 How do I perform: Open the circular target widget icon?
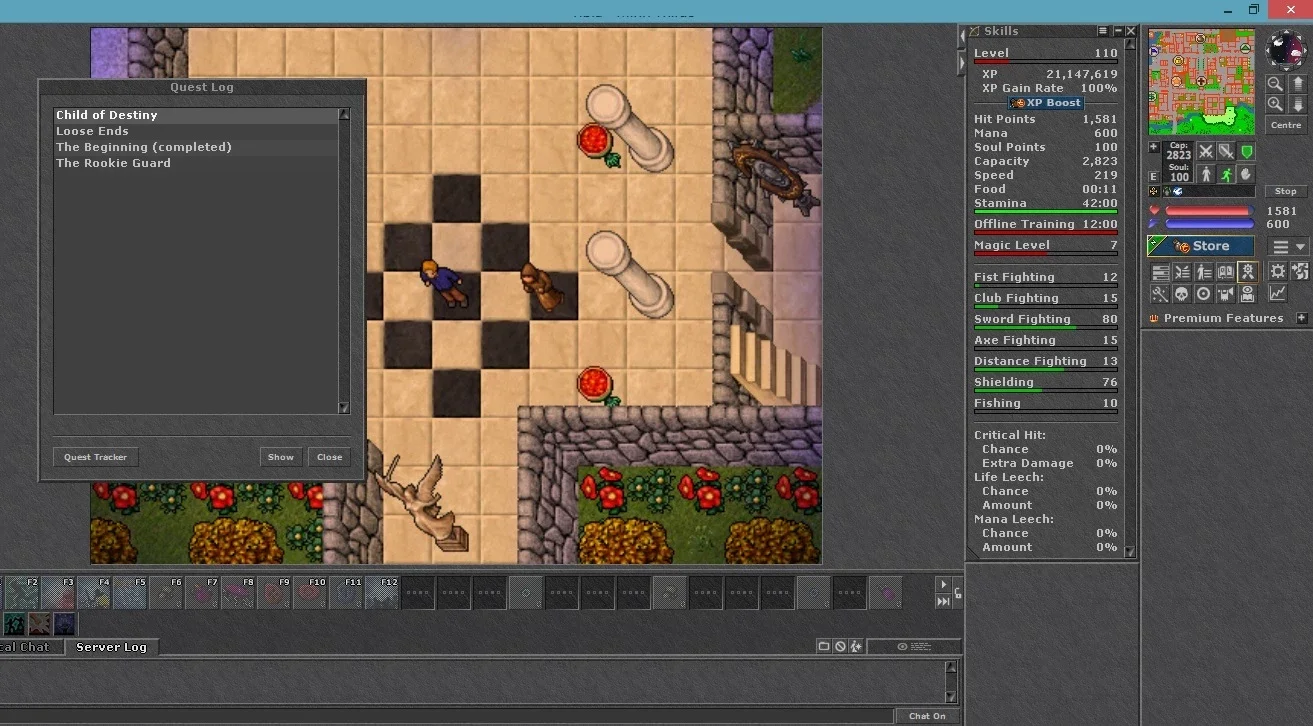tap(1204, 294)
